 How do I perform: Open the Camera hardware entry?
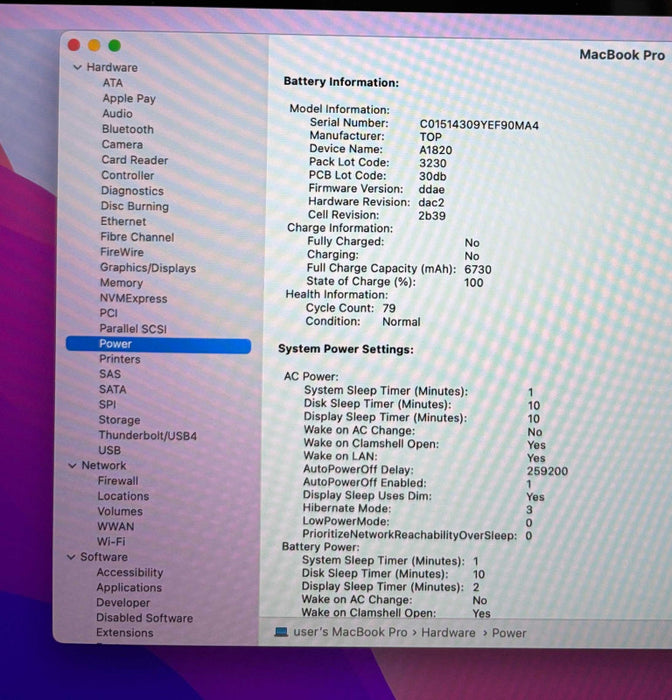(122, 145)
